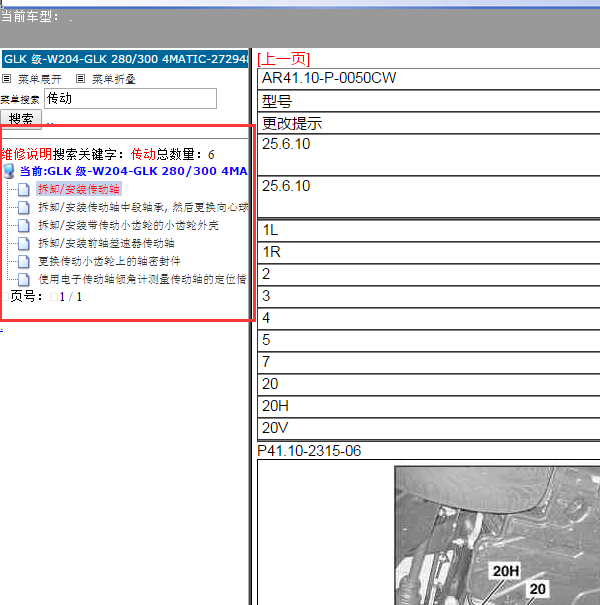
Task: Click the 型号 table row
Action: click(x=429, y=101)
